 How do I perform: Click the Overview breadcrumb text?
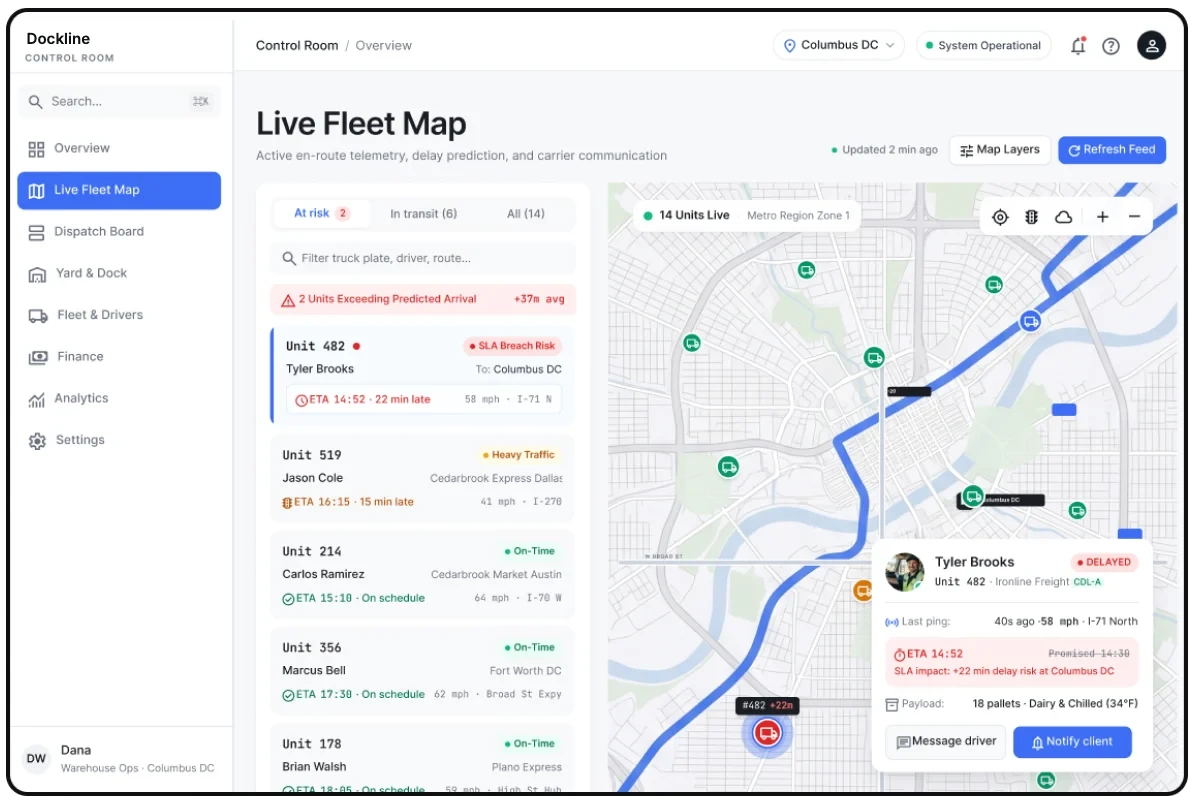383,46
